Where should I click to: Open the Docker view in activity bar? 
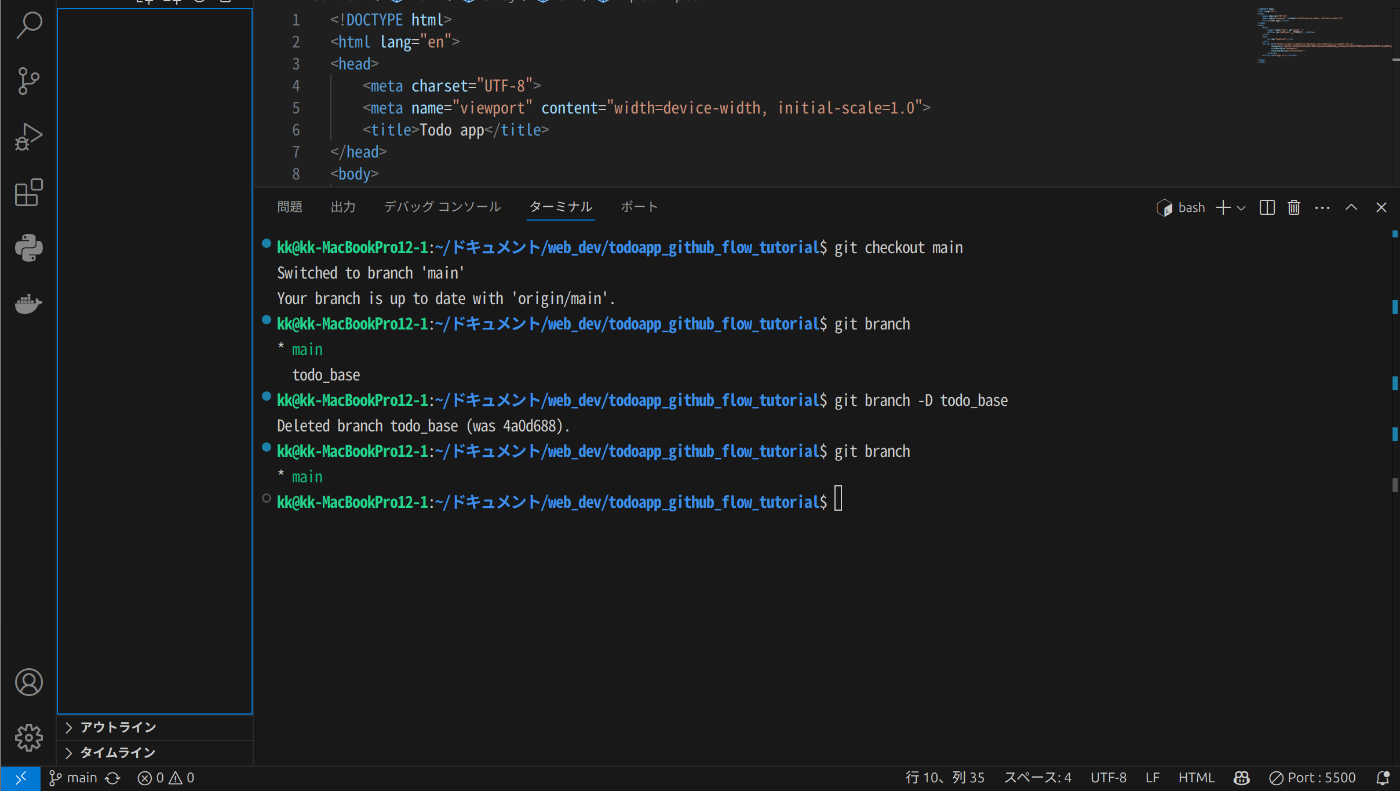(29, 304)
